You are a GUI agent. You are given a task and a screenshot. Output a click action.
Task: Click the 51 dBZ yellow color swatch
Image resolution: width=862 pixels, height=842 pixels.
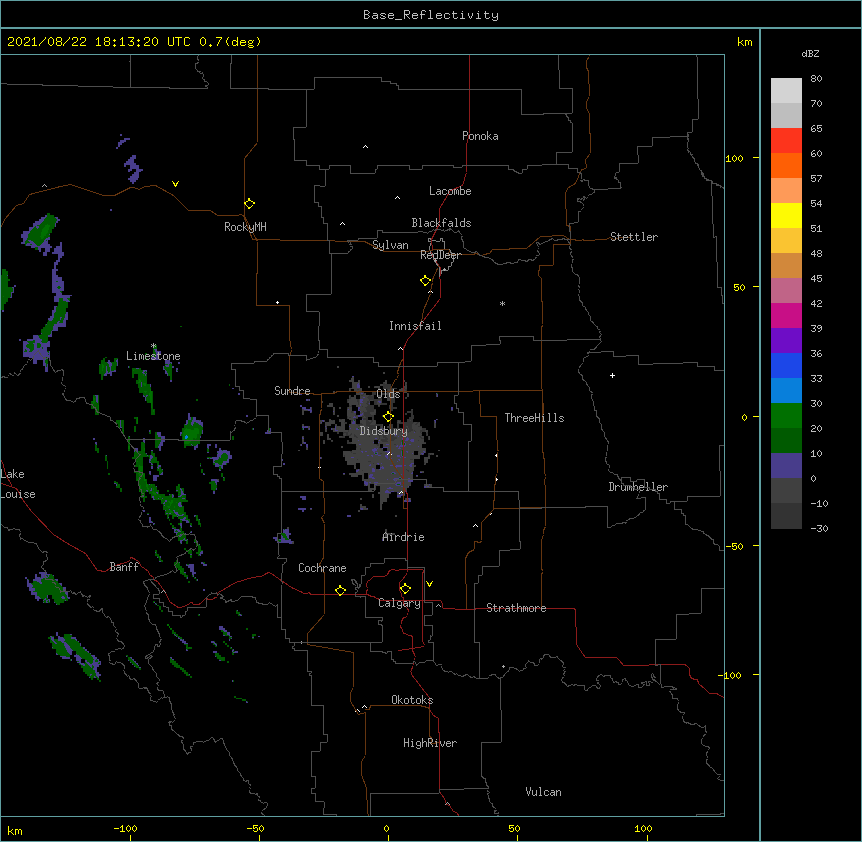tap(786, 240)
